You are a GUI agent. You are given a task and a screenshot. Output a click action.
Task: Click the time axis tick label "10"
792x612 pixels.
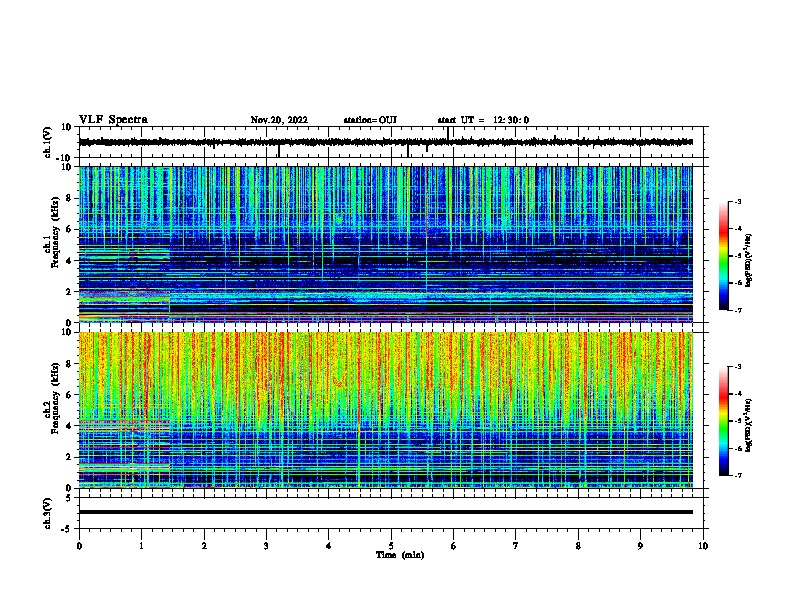pyautogui.click(x=703, y=546)
